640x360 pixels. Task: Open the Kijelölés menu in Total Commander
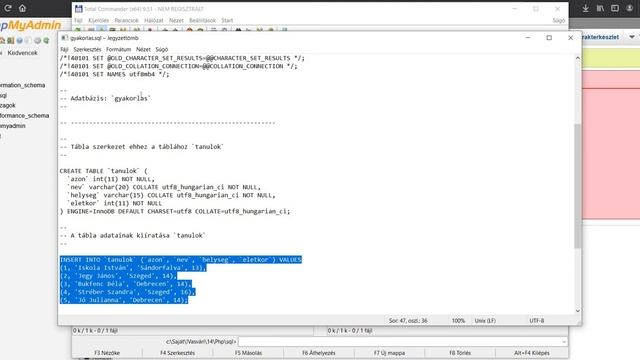[98, 20]
